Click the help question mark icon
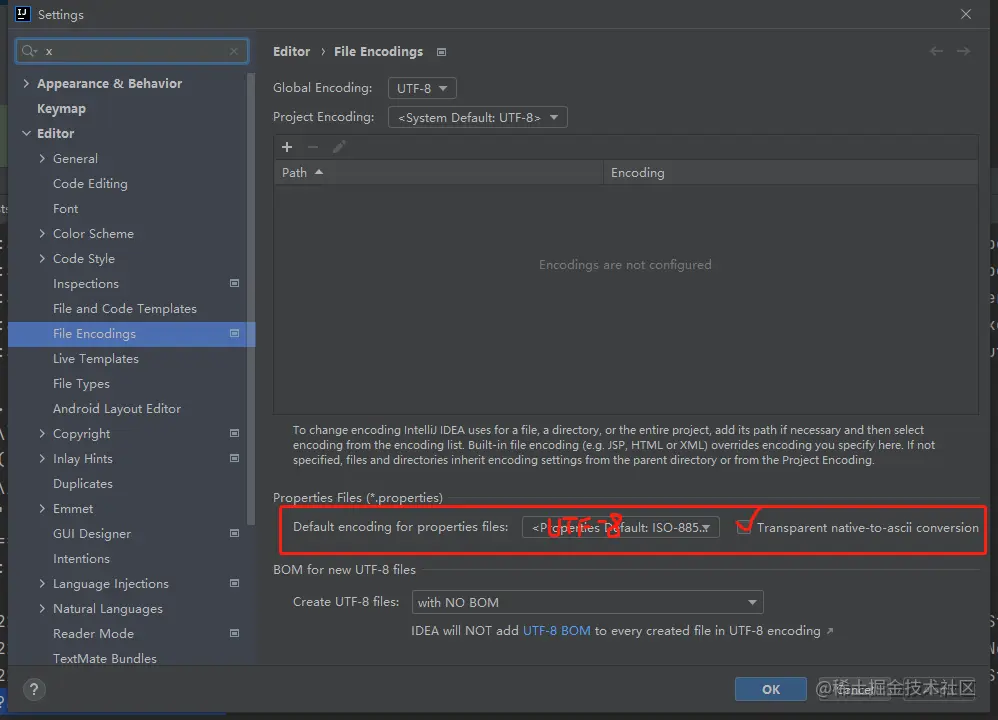This screenshot has width=998, height=720. tap(34, 689)
